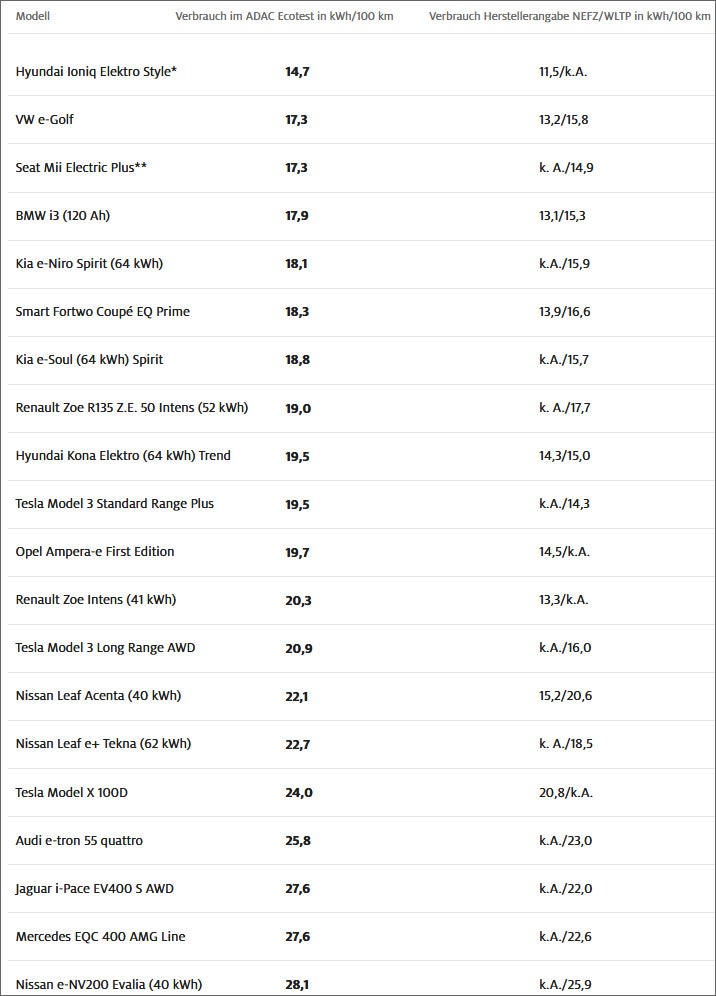Select Tesla Model 3 Long Range AWD
The width and height of the screenshot is (716, 996).
tap(106, 648)
